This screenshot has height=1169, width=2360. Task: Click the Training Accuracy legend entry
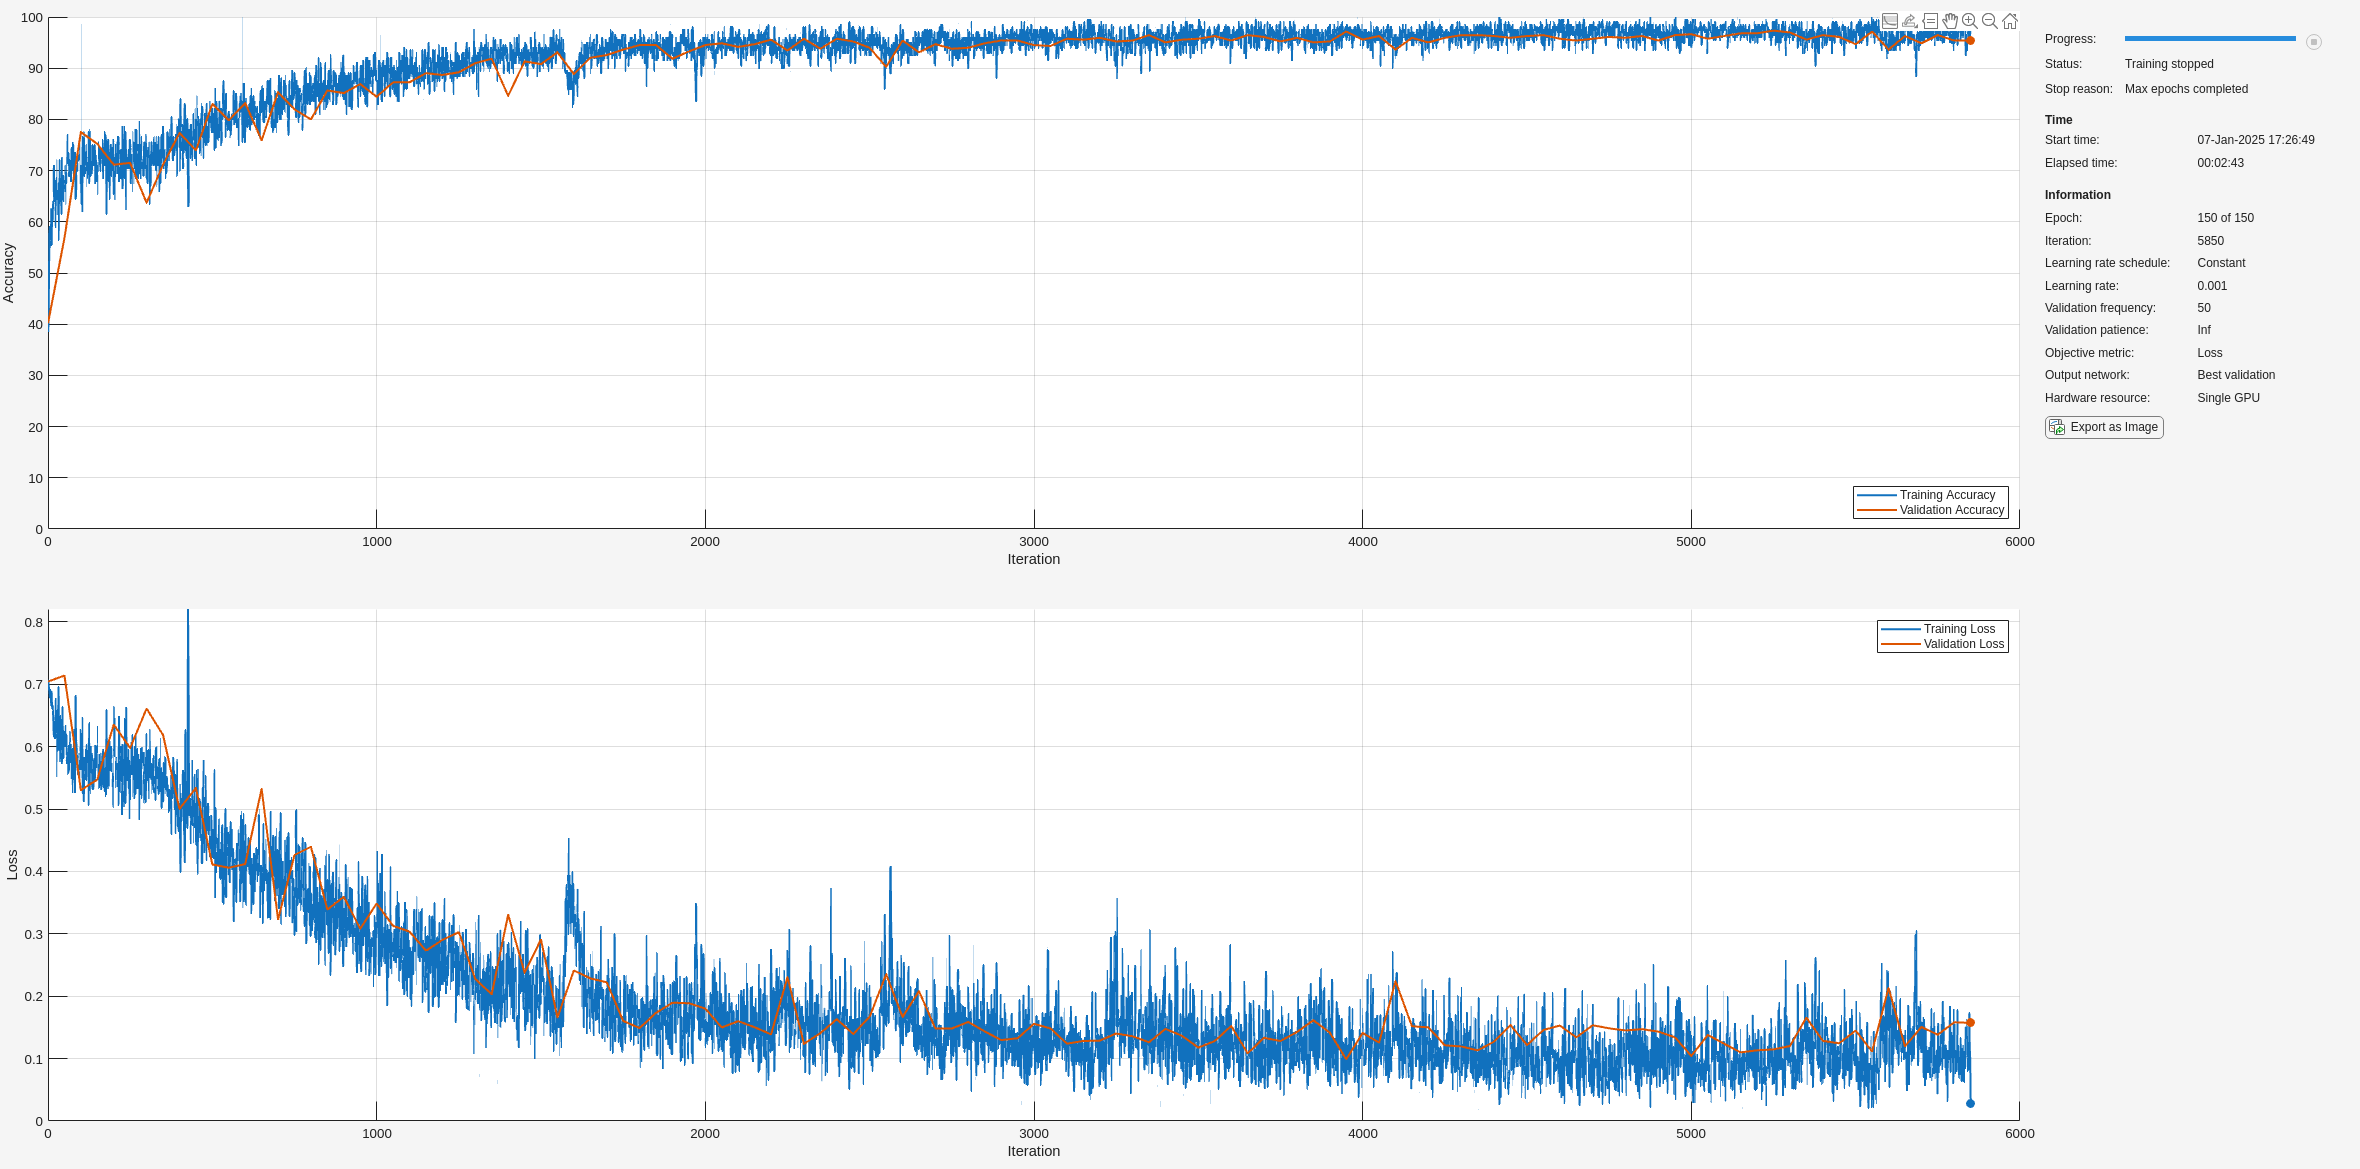click(1946, 495)
